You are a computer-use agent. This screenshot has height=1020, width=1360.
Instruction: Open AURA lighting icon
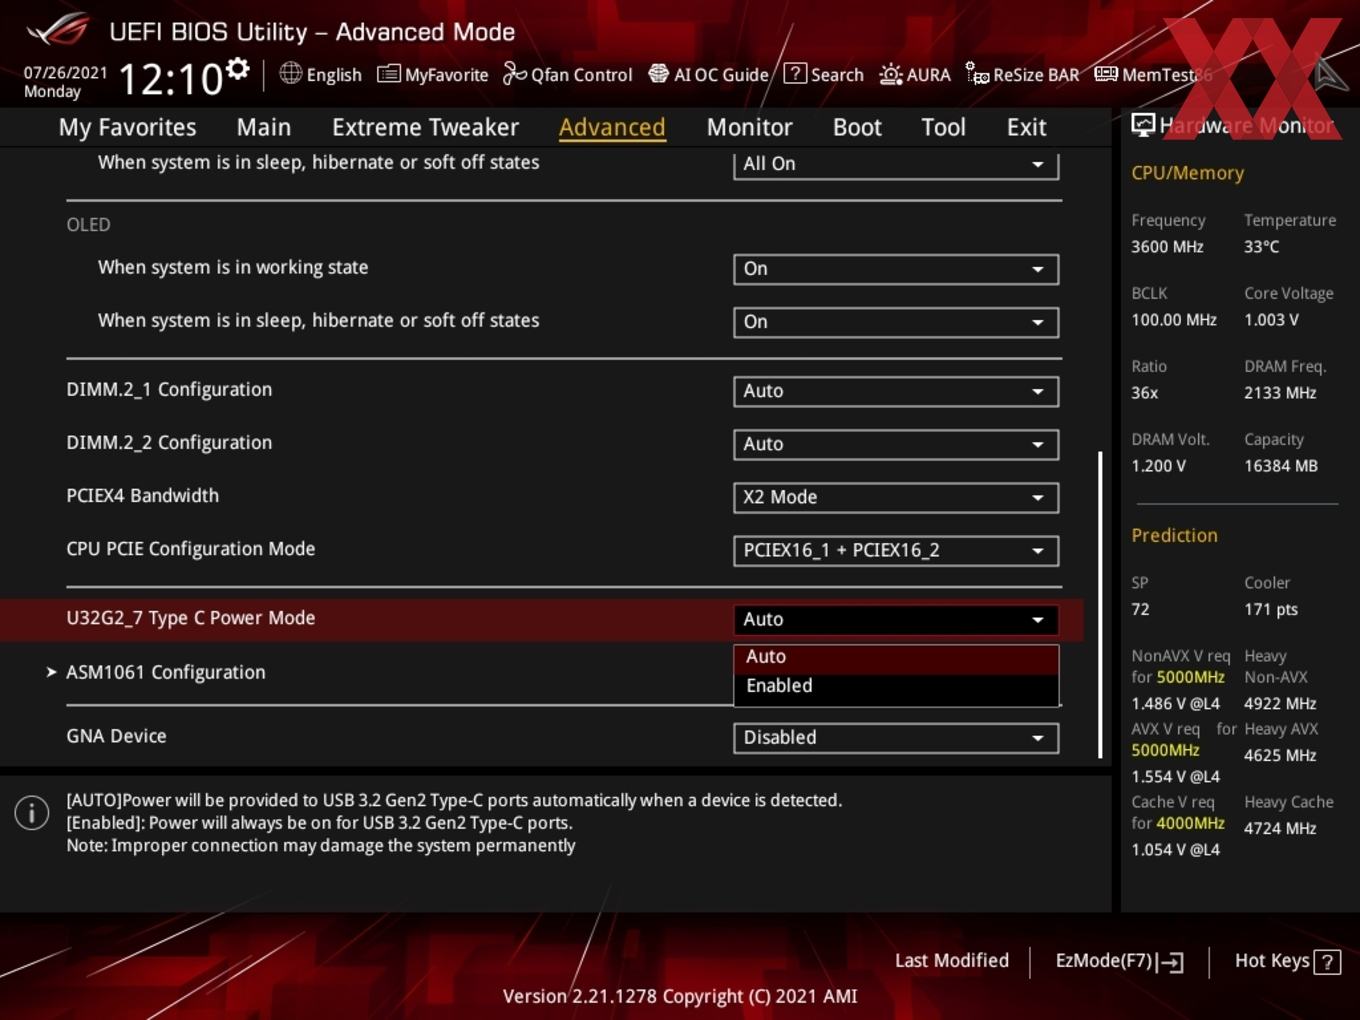pos(890,74)
